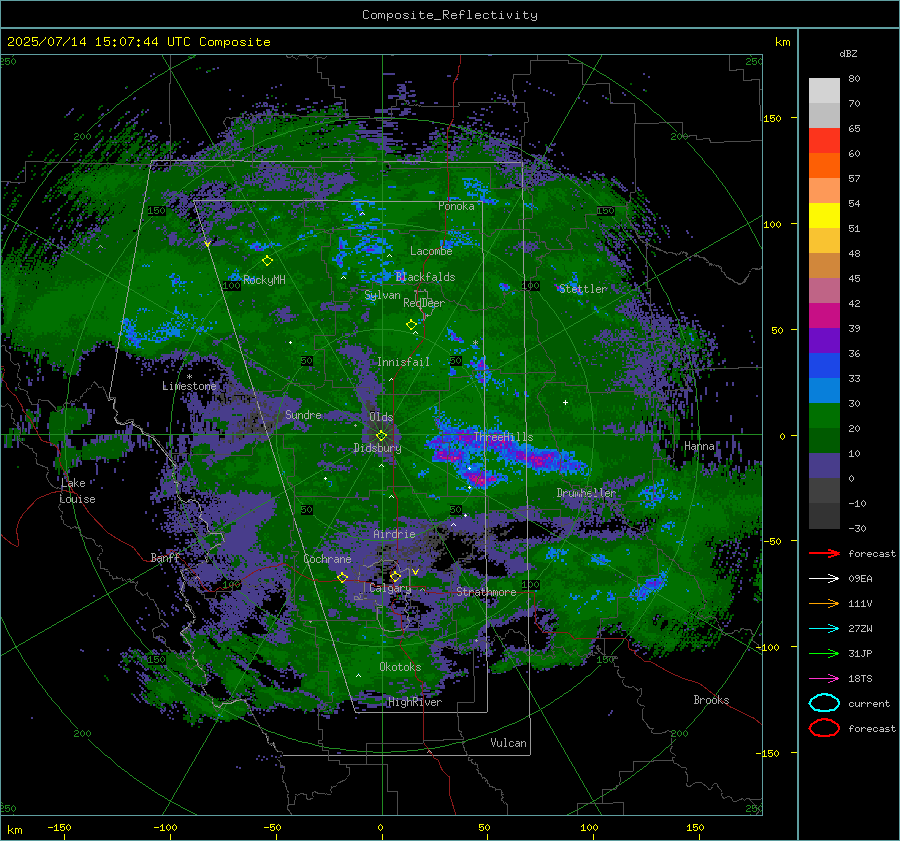Click the Sylvan label on map
Viewport: 900px width, 841px height.
pos(382,295)
